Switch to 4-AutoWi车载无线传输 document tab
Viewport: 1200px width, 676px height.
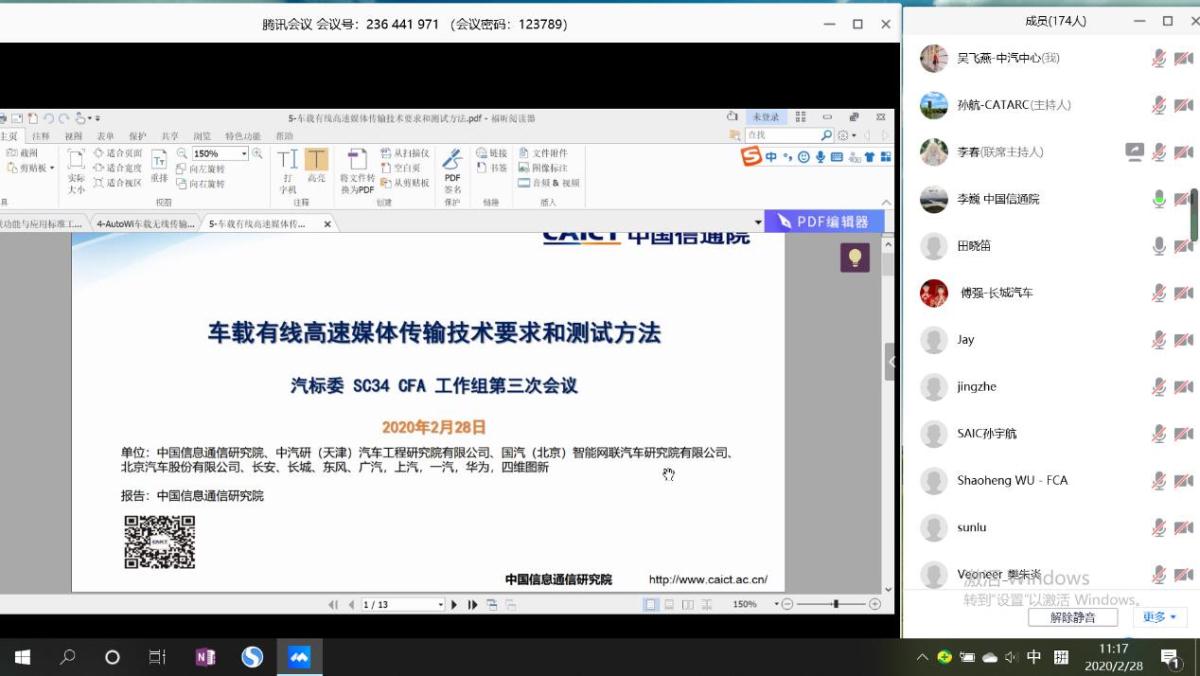click(x=145, y=224)
